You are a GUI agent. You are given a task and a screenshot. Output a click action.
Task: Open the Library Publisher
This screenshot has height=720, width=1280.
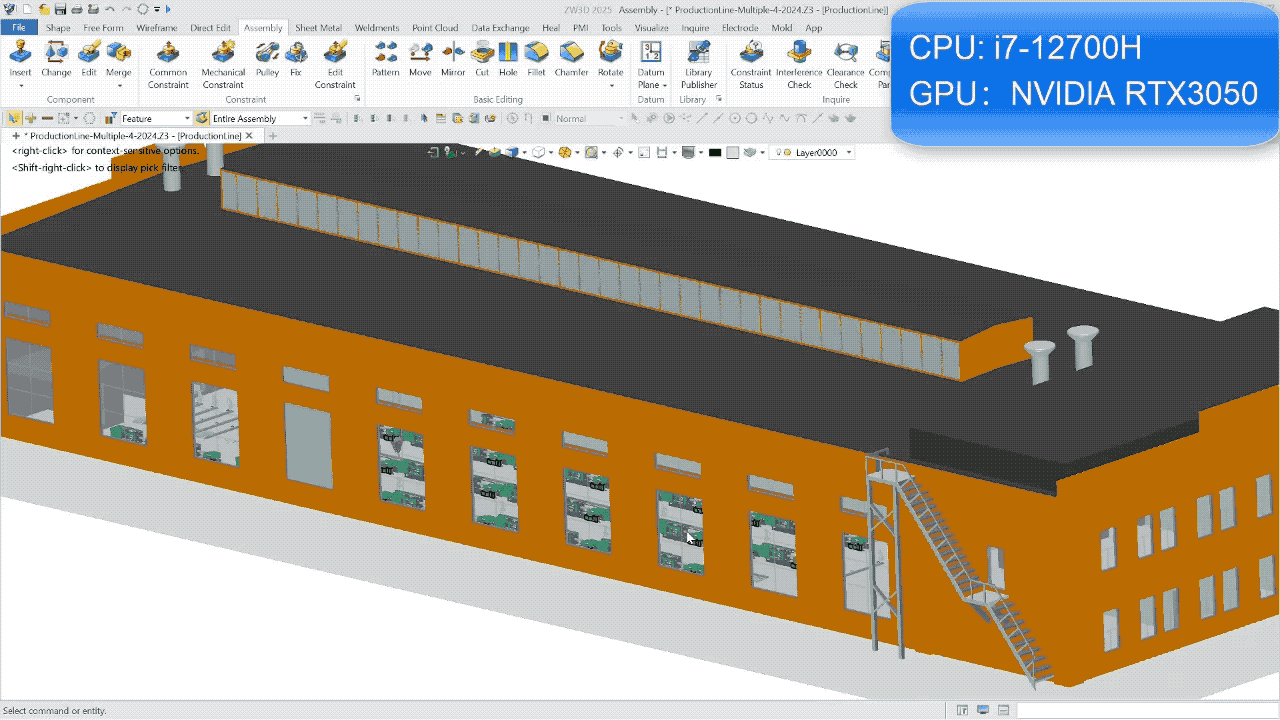699,64
